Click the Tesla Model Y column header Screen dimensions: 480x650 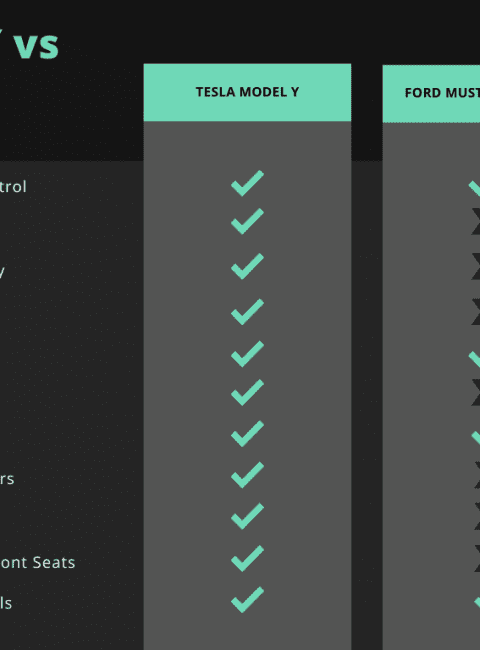[247, 92]
